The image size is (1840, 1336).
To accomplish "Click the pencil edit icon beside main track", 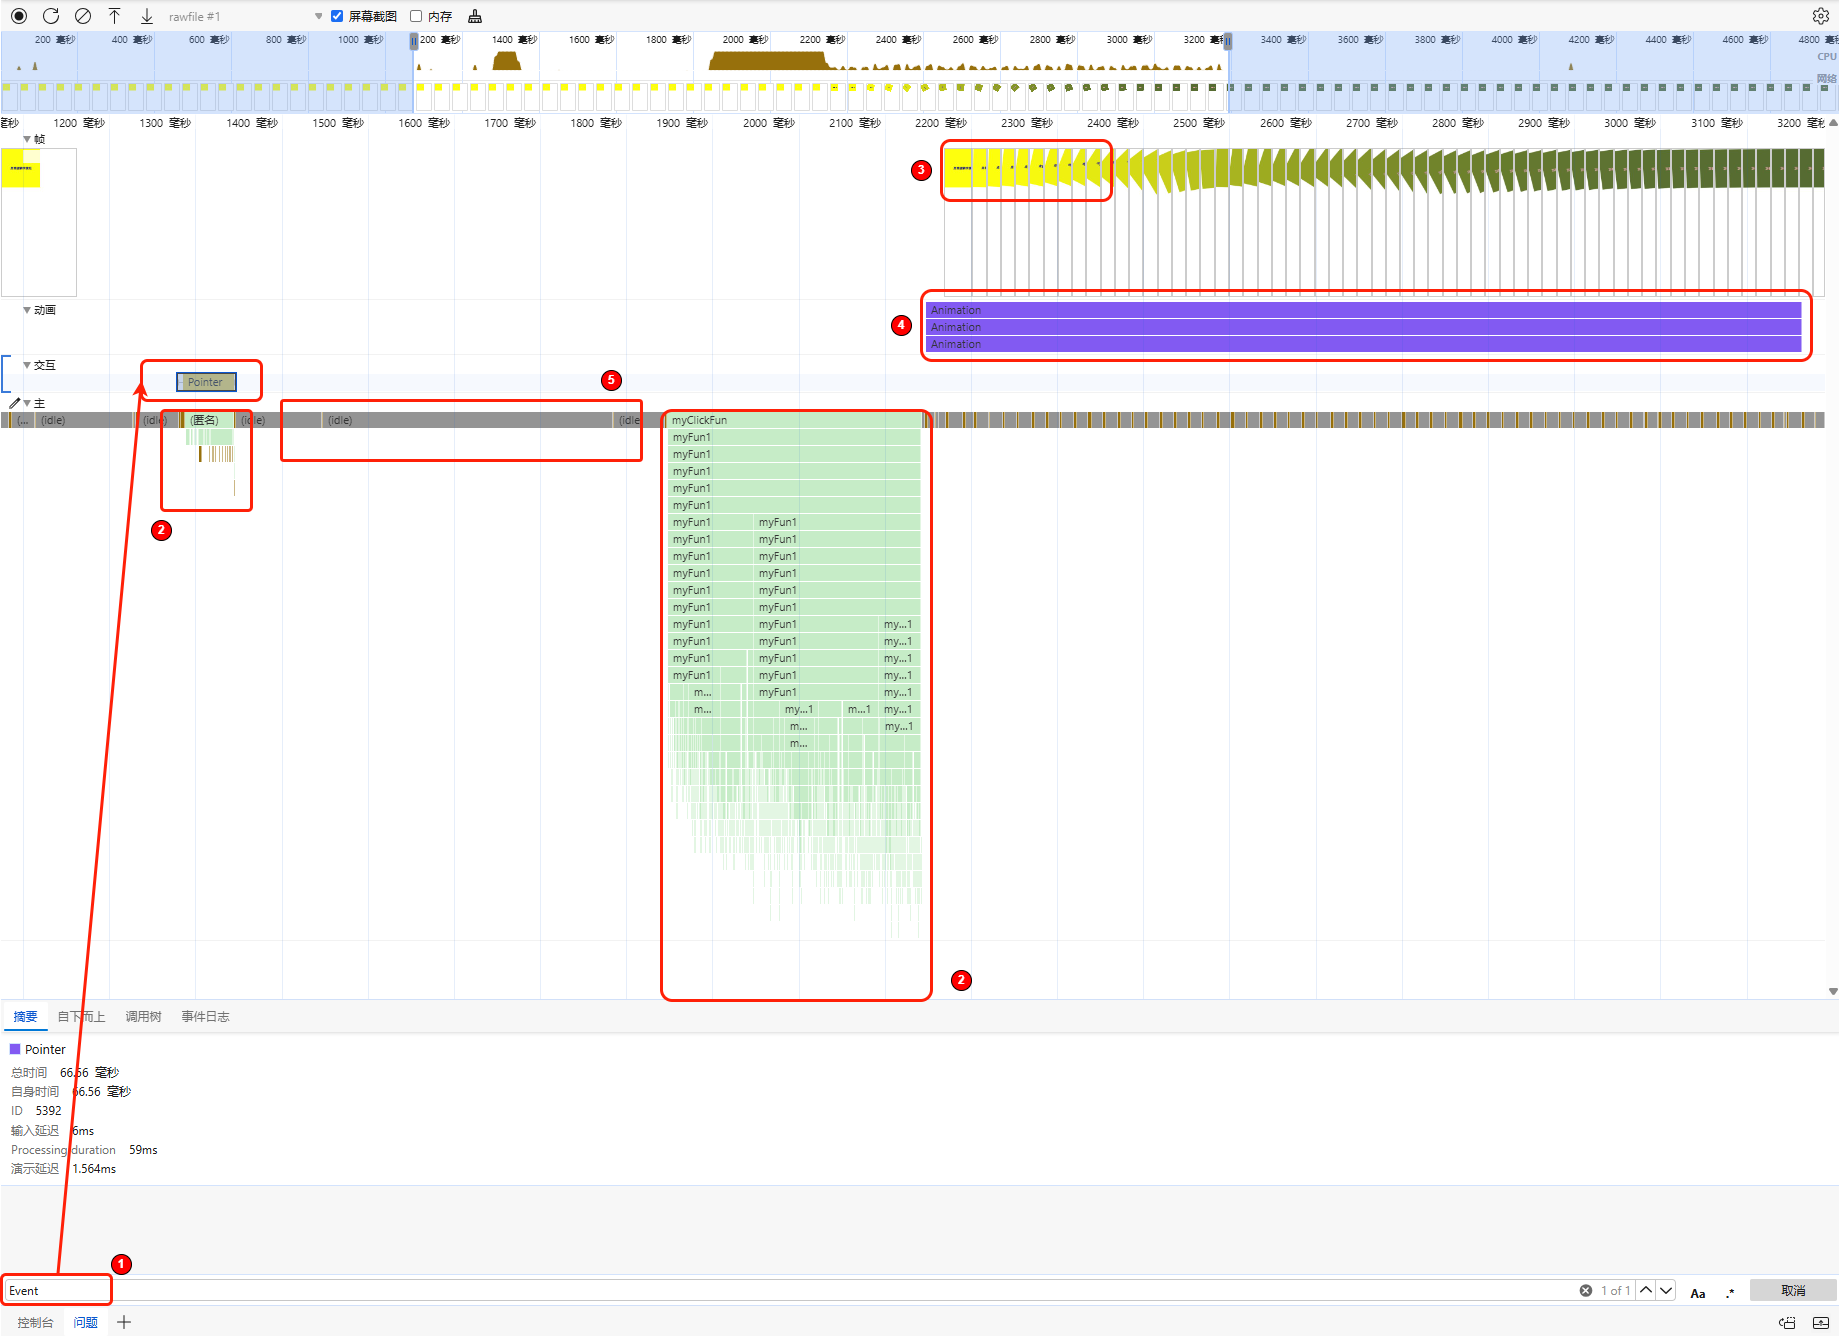I will [x=14, y=403].
